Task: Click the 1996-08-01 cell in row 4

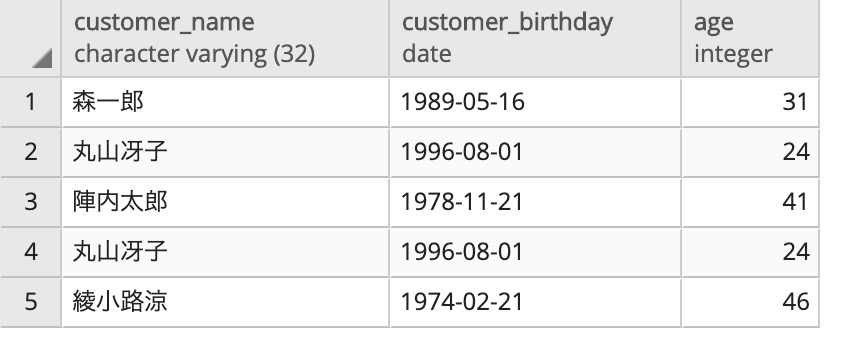Action: click(x=535, y=252)
